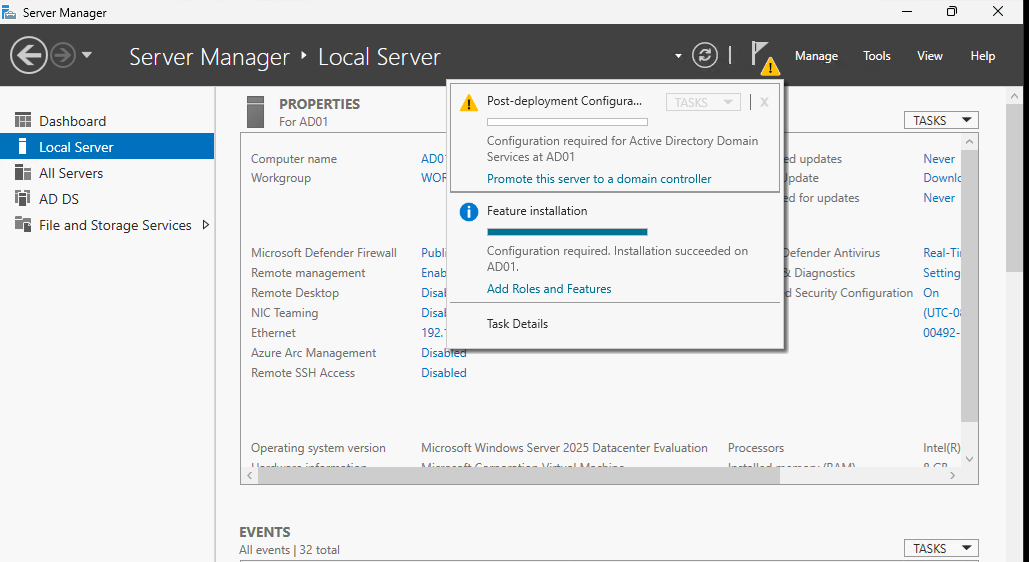Screen dimensions: 1029x562
Task: Click the Feature installation progress bar
Action: (567, 232)
